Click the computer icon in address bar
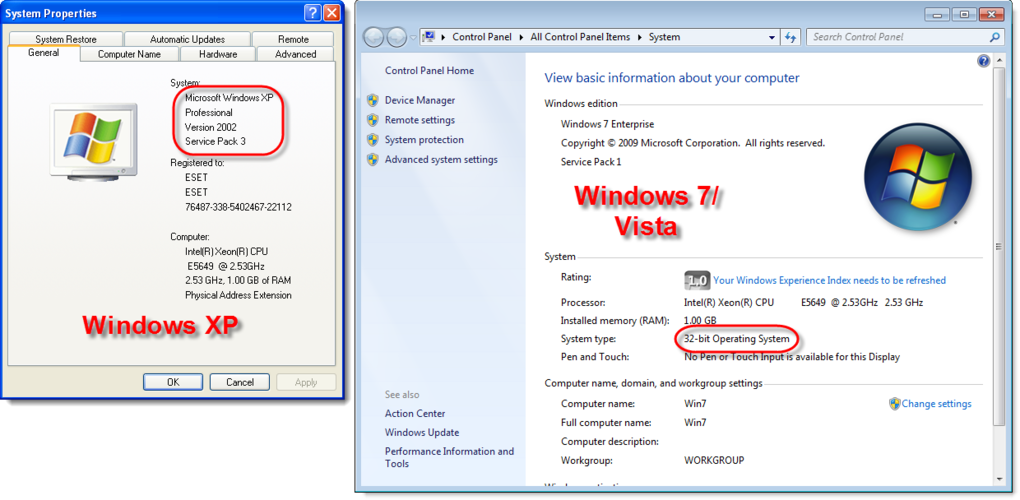 (430, 37)
